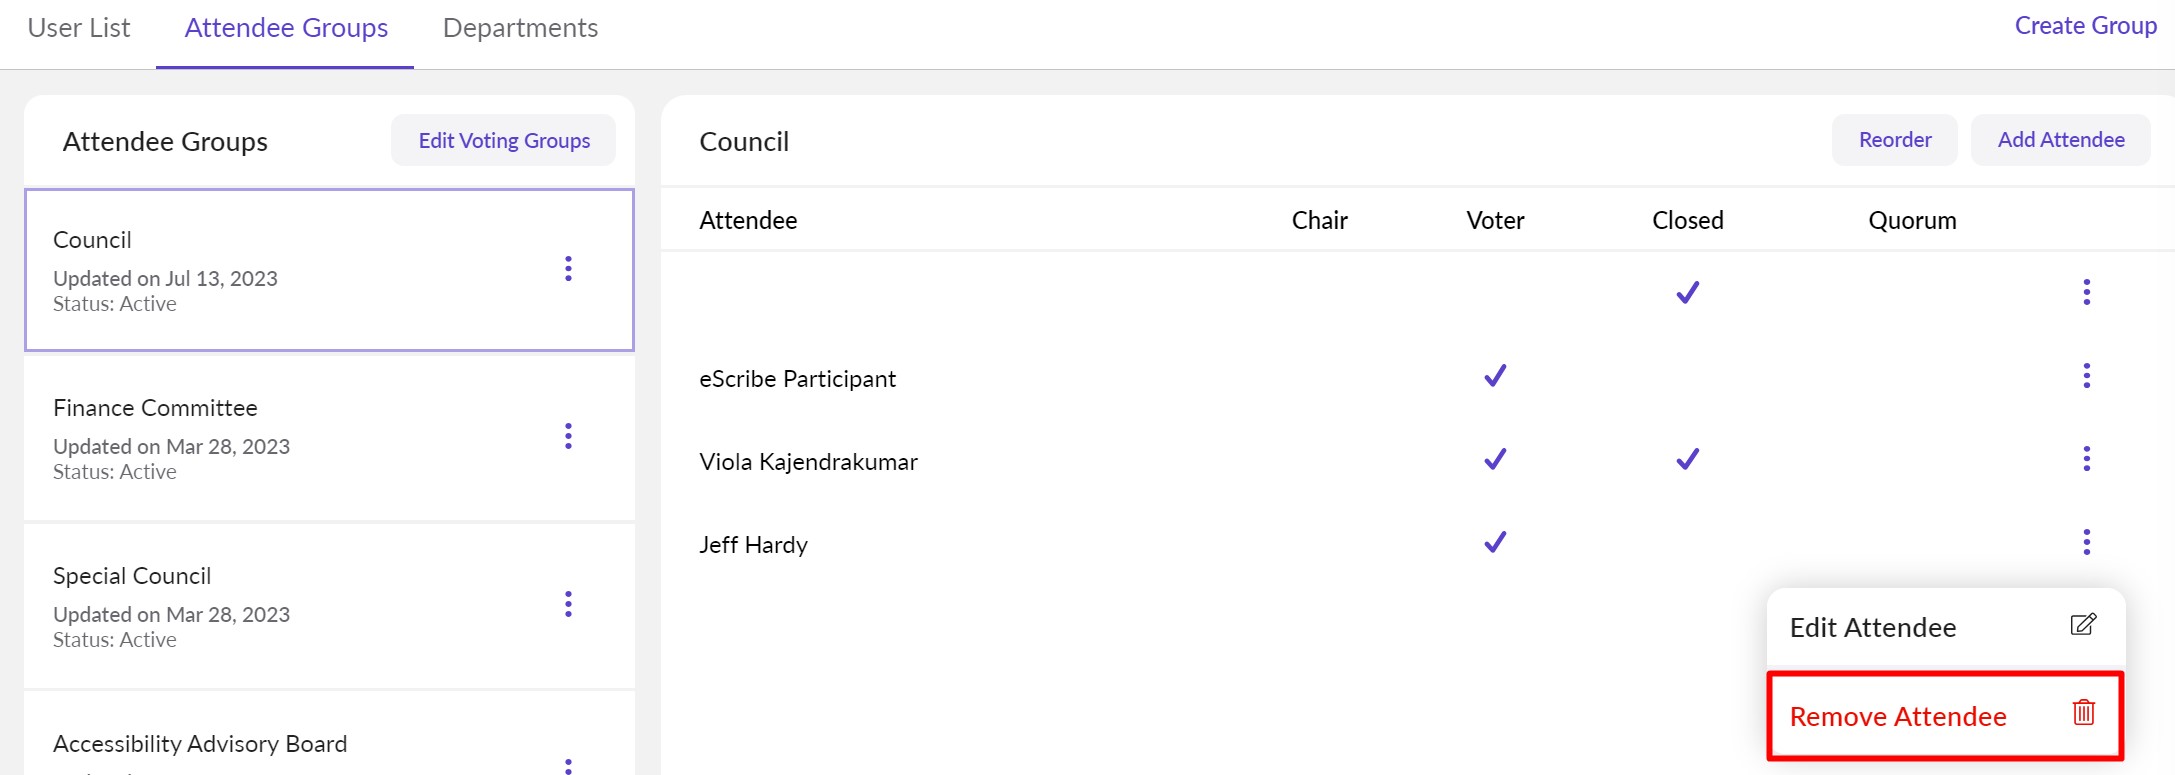Click the pencil icon beside Edit Attendee
The image size is (2175, 775).
[2083, 625]
